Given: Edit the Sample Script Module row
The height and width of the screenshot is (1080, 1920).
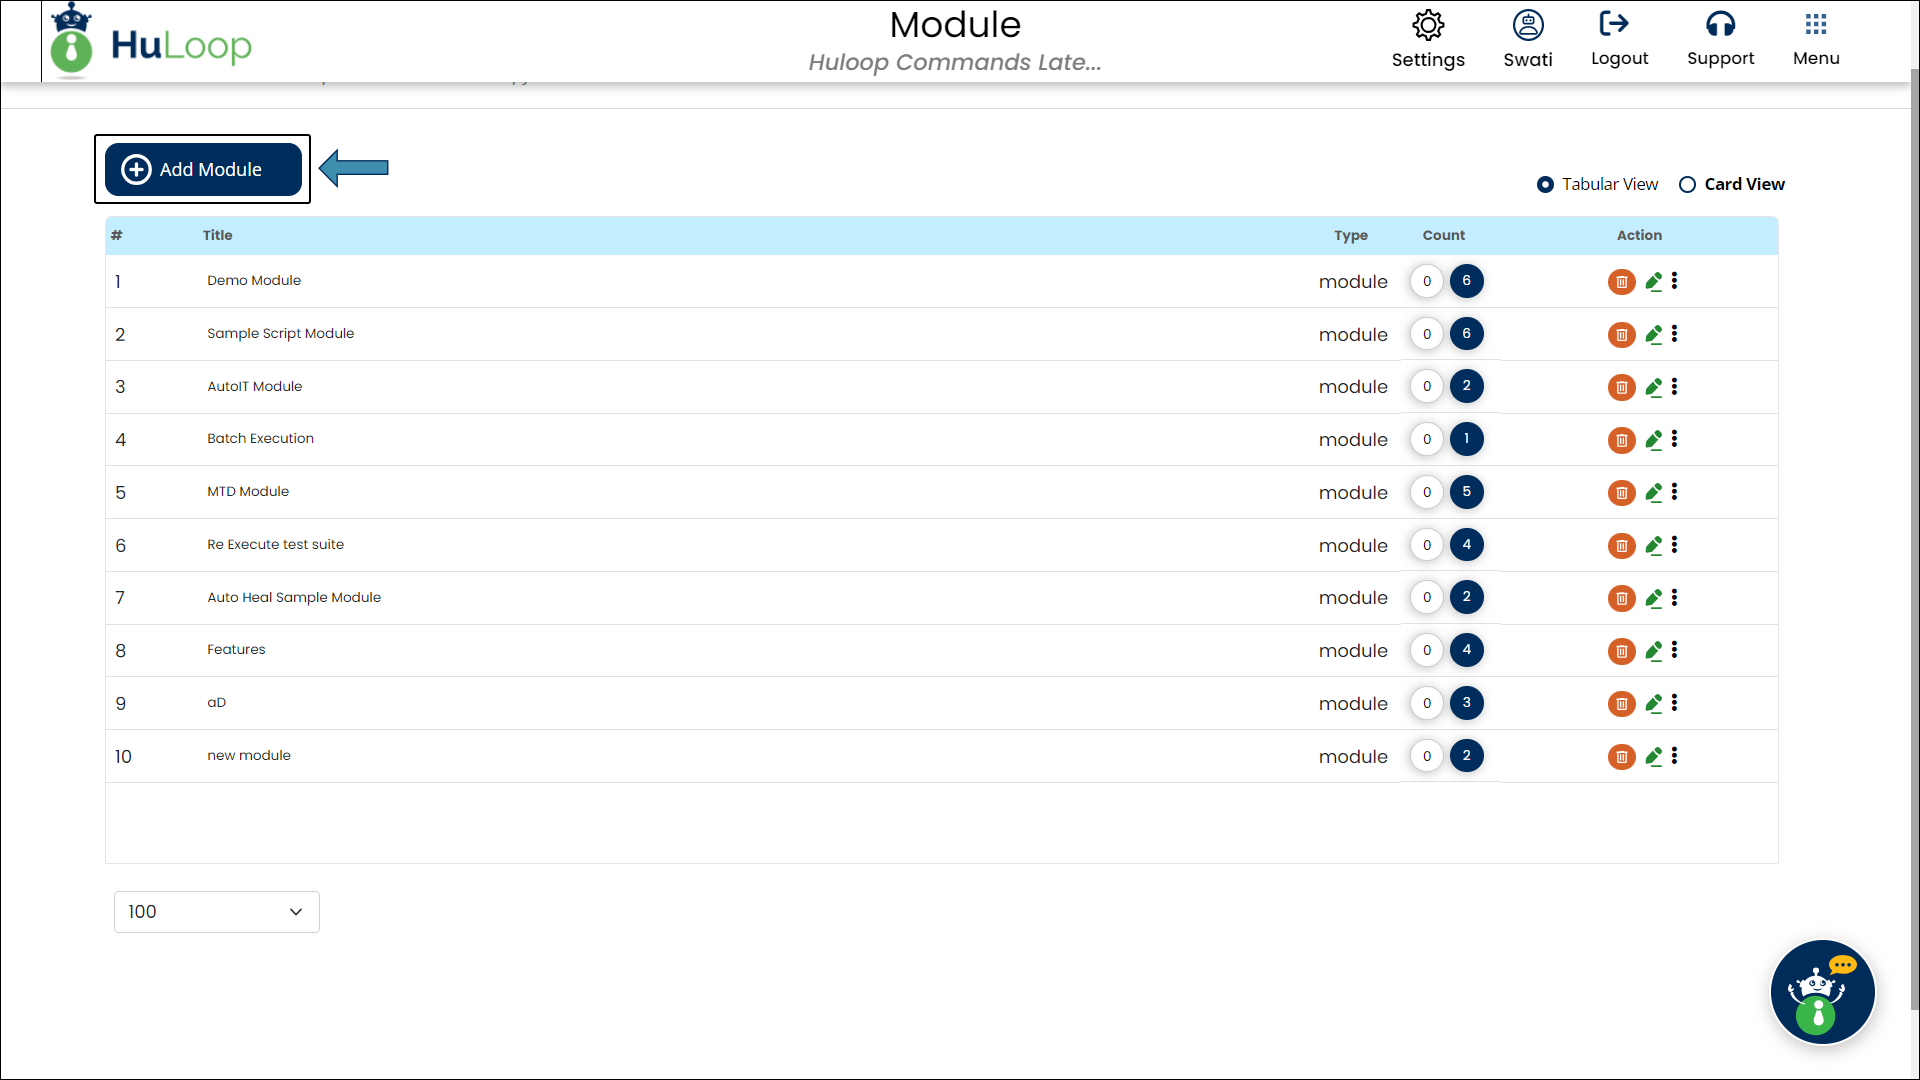Looking at the screenshot, I should (1654, 335).
